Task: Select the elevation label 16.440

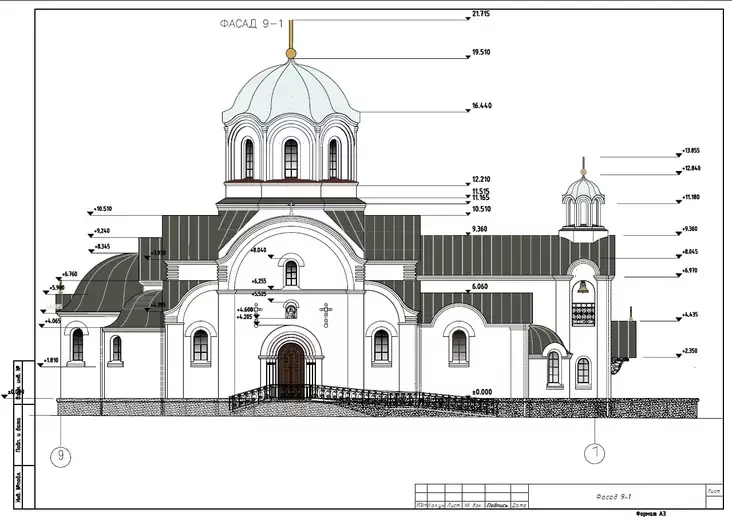Action: click(482, 105)
